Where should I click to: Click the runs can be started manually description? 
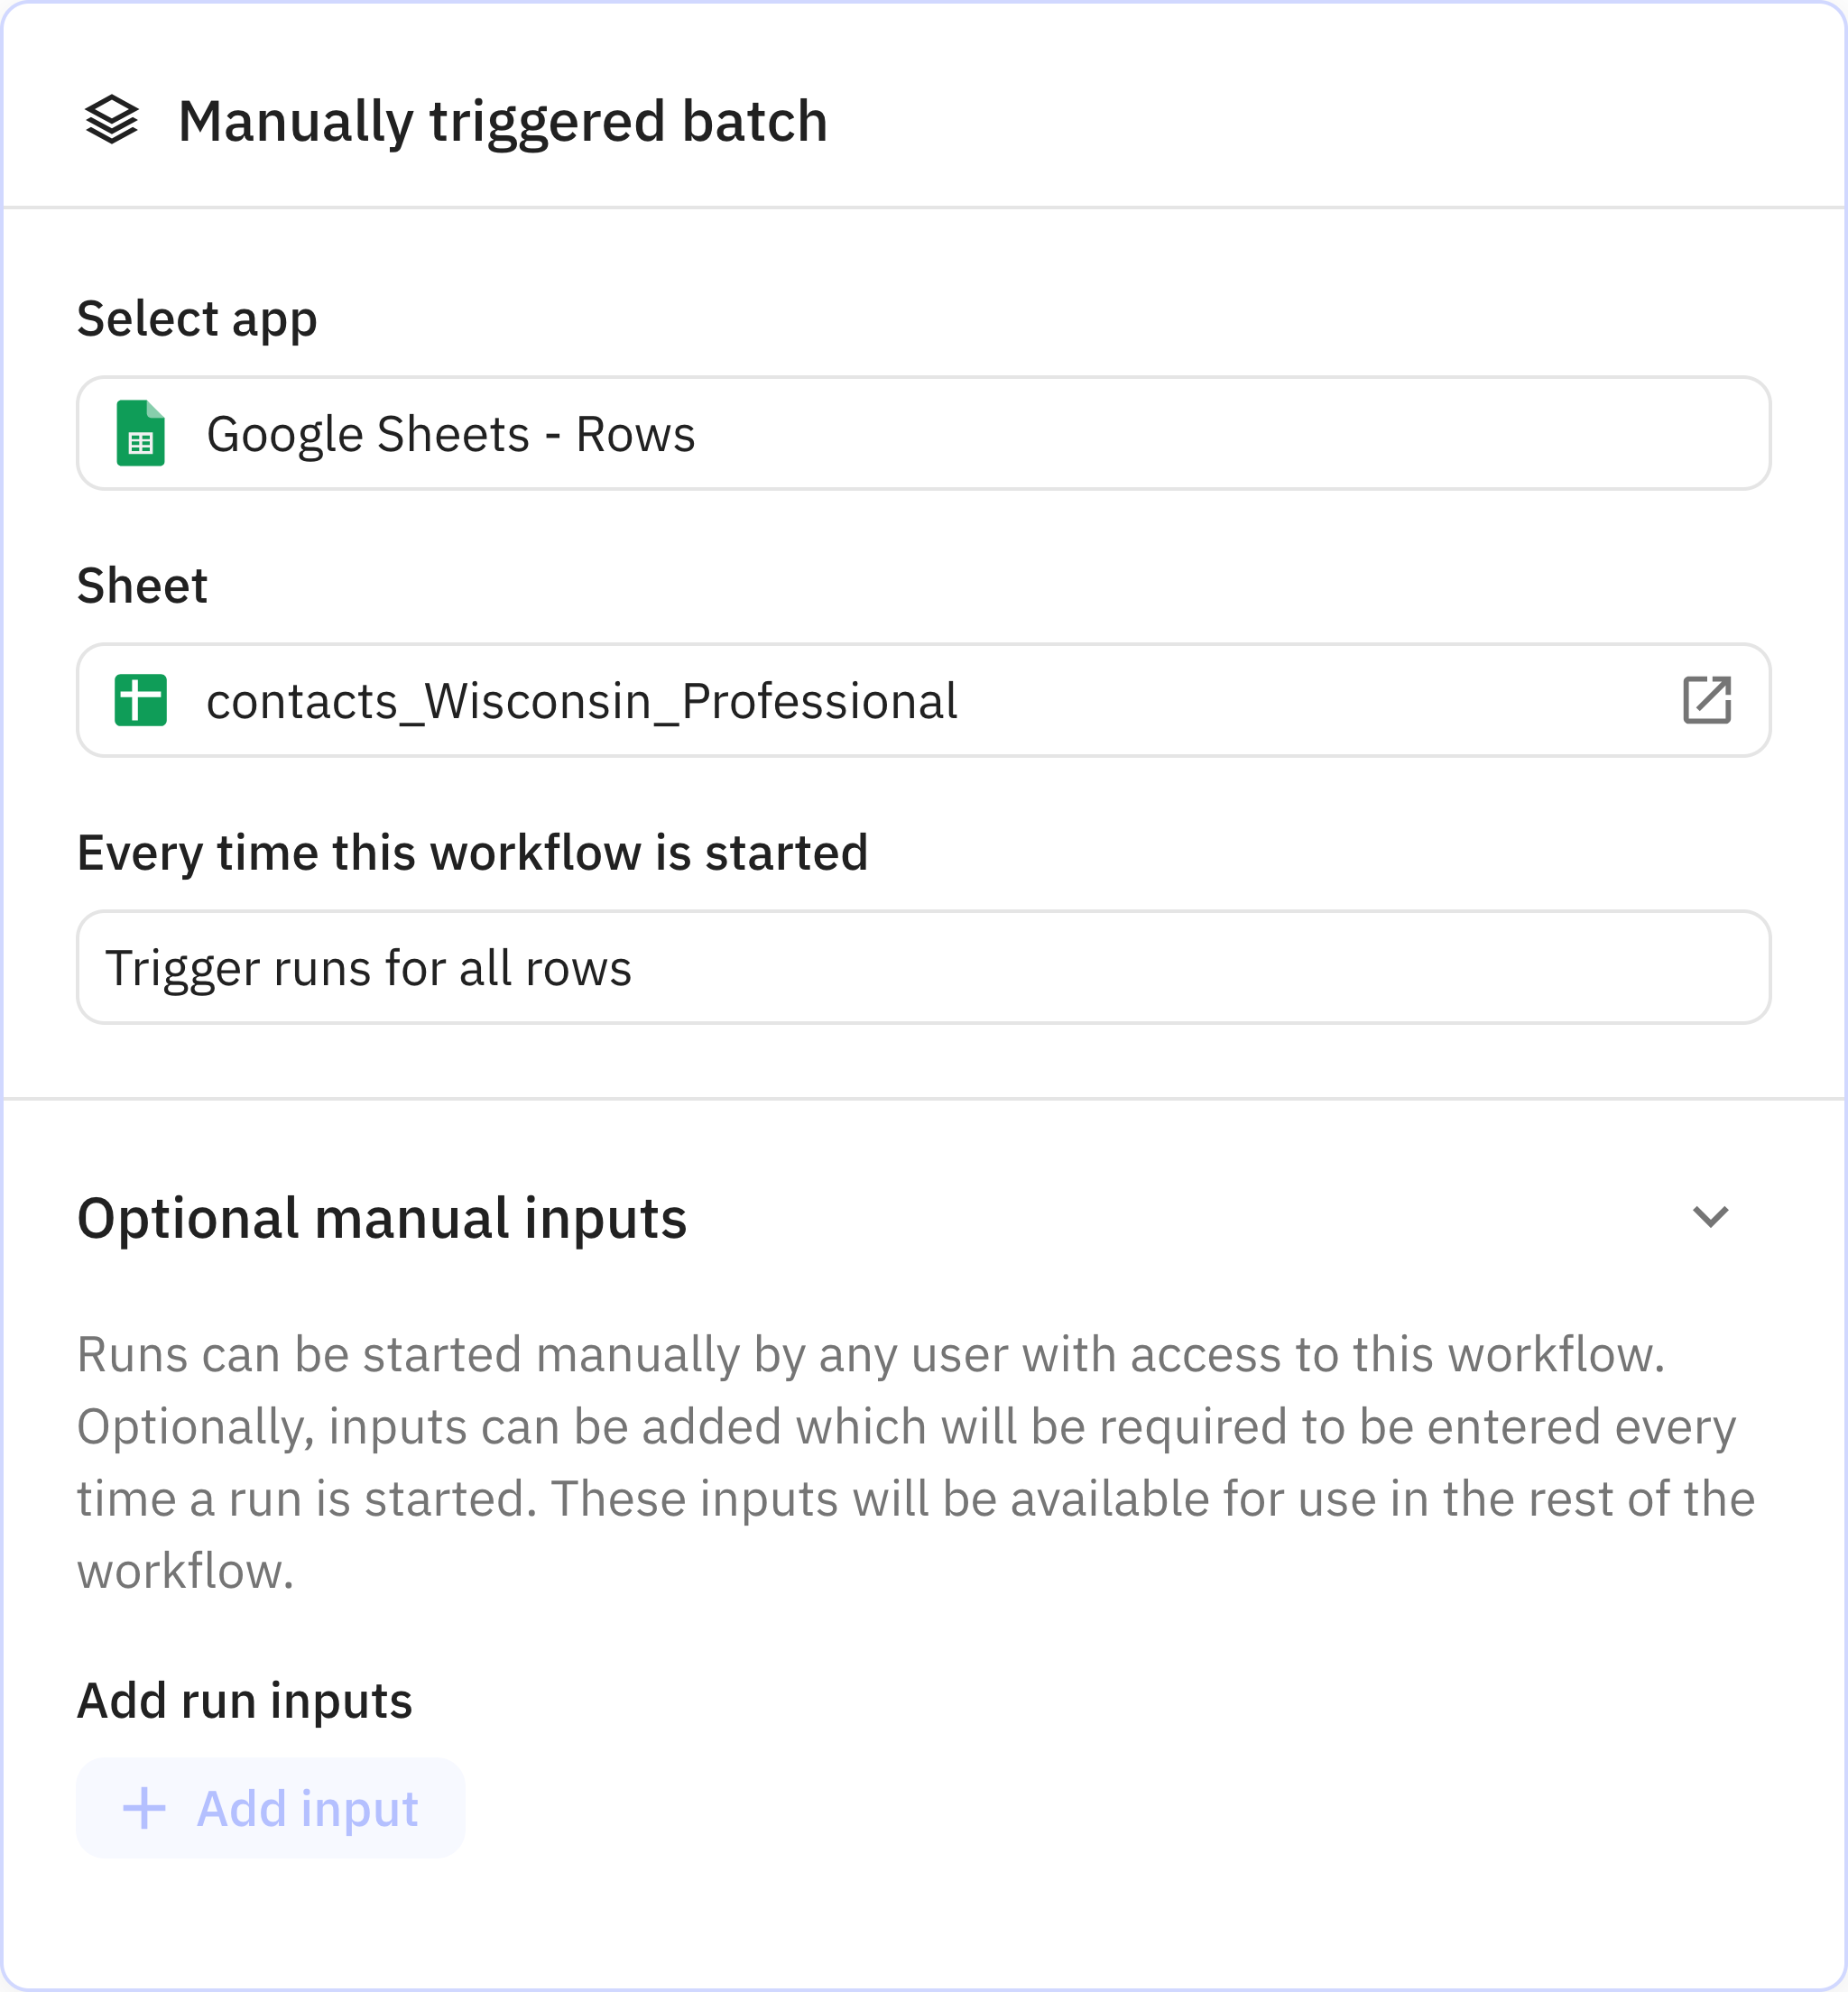pyautogui.click(x=915, y=1462)
